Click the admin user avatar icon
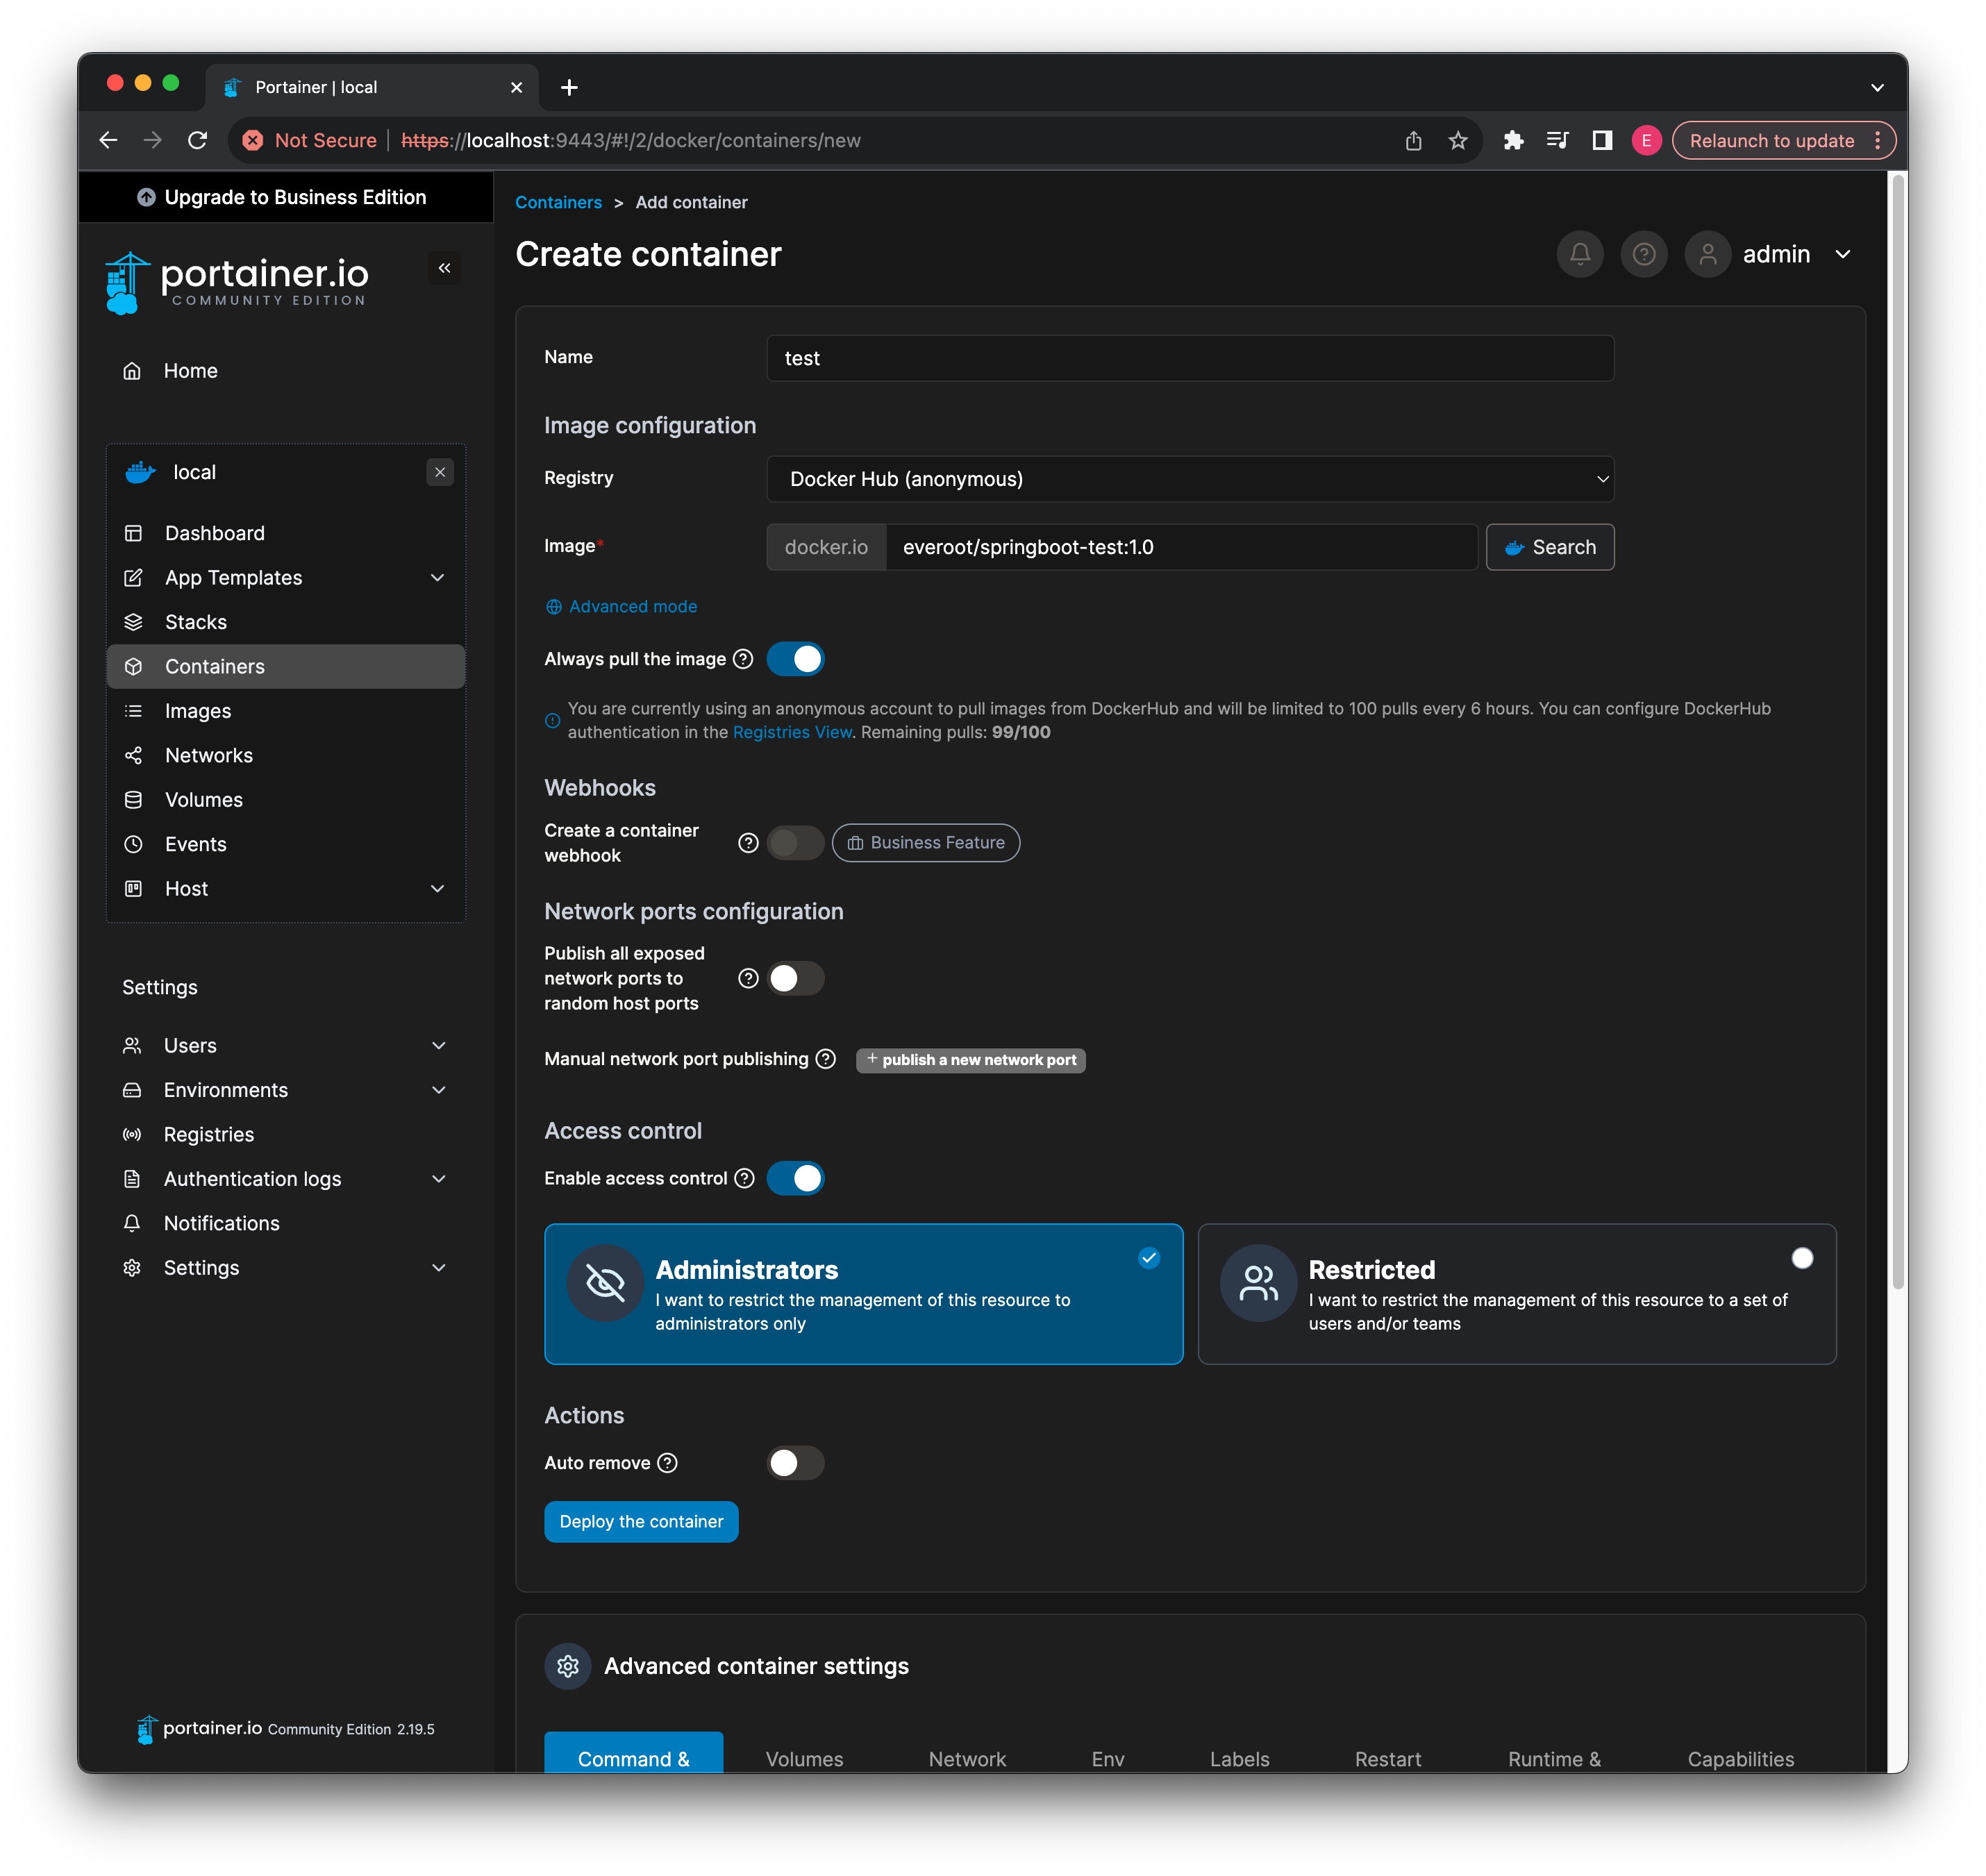The image size is (1986, 1876). coord(1707,254)
